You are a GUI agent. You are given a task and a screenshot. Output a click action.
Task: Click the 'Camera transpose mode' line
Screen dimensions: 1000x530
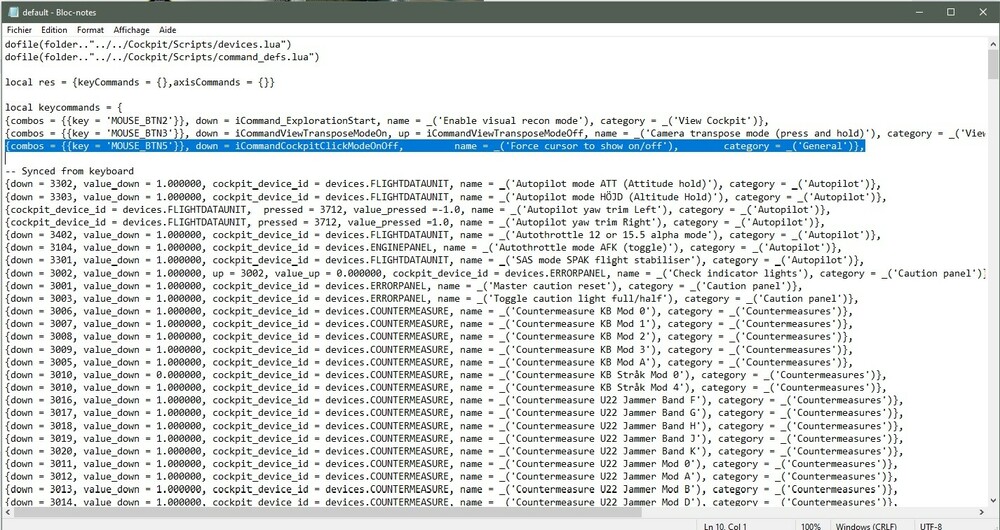496,133
